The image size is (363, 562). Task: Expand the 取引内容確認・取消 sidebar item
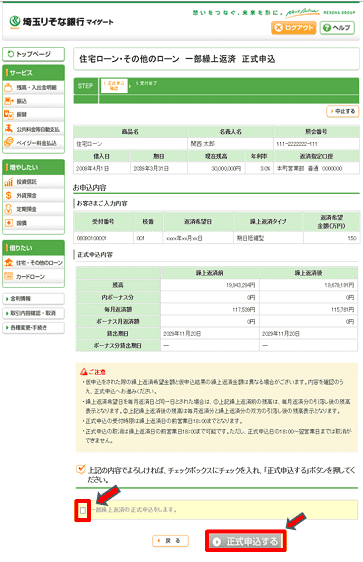[33, 313]
